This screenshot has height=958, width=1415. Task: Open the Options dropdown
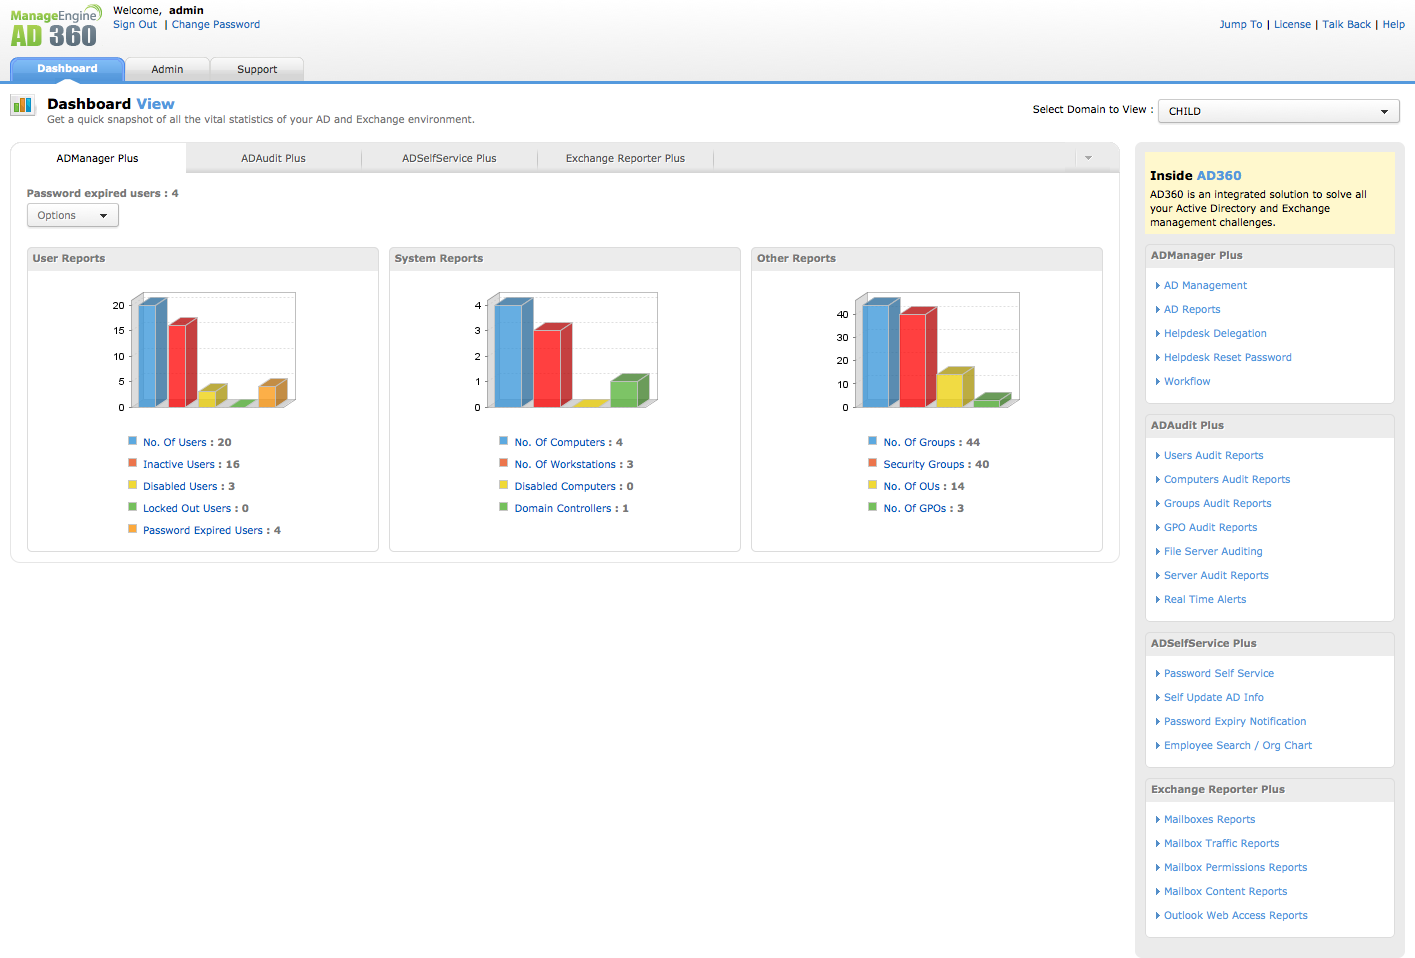point(73,215)
